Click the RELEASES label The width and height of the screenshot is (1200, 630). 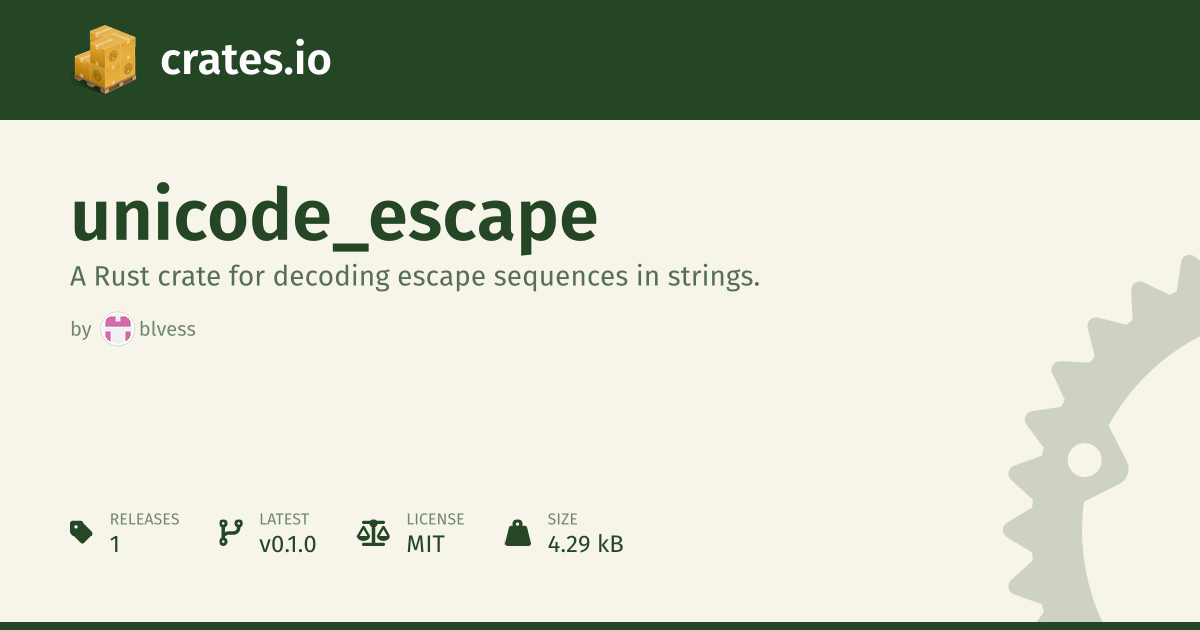[x=145, y=519]
